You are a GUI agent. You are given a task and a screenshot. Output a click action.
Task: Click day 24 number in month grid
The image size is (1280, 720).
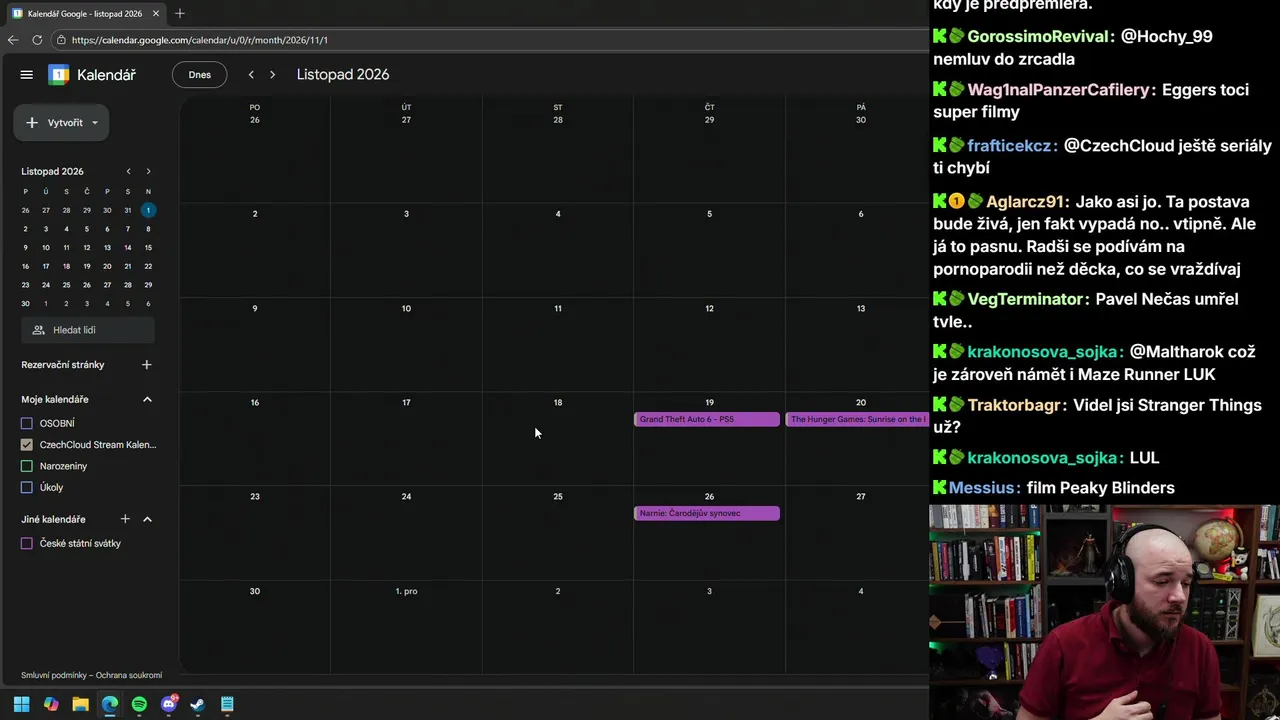click(x=406, y=496)
